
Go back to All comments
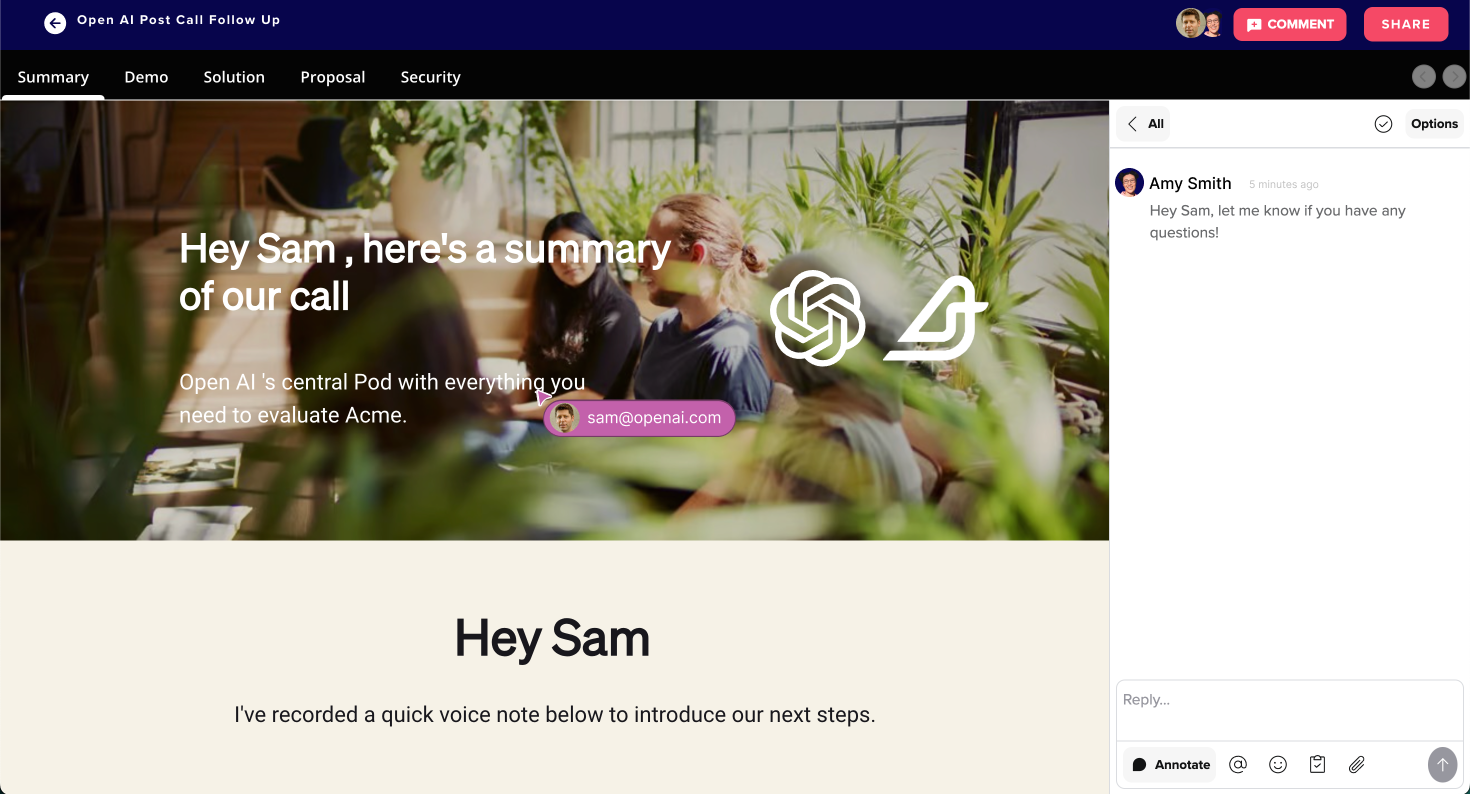1144,124
